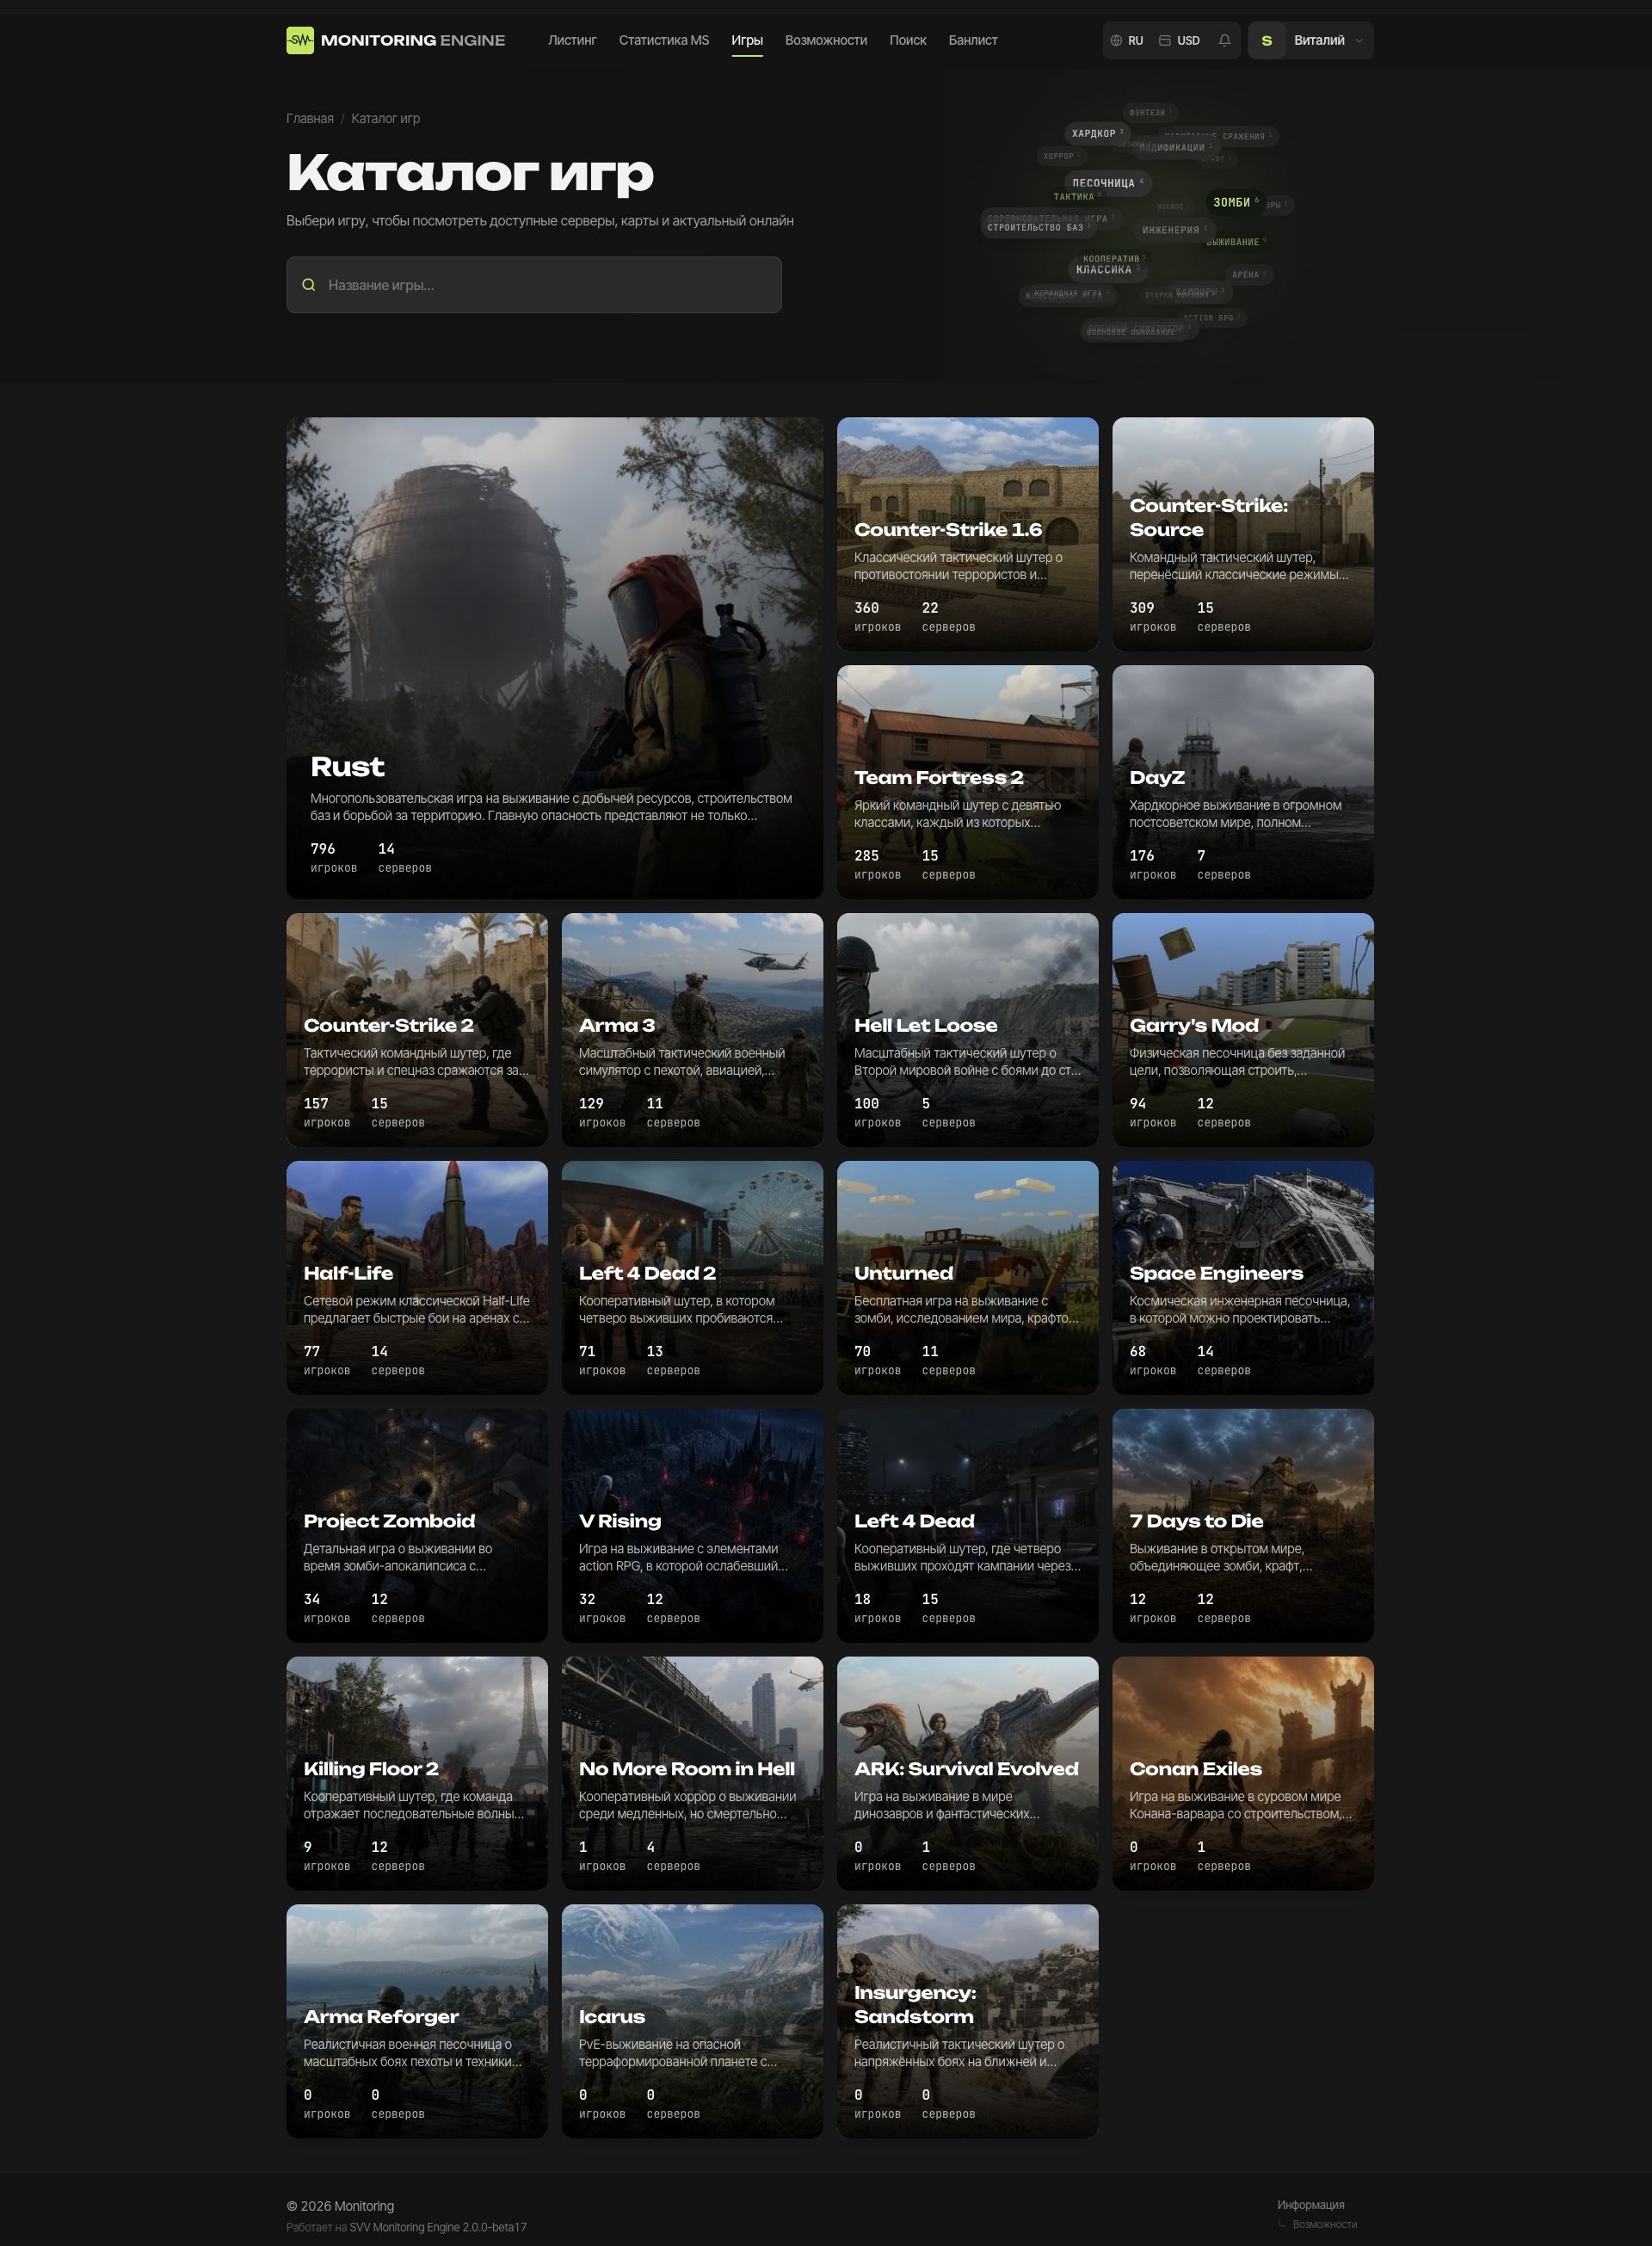1652x2246 pixels.
Task: Open the Icarus game card
Action: click(692, 2021)
